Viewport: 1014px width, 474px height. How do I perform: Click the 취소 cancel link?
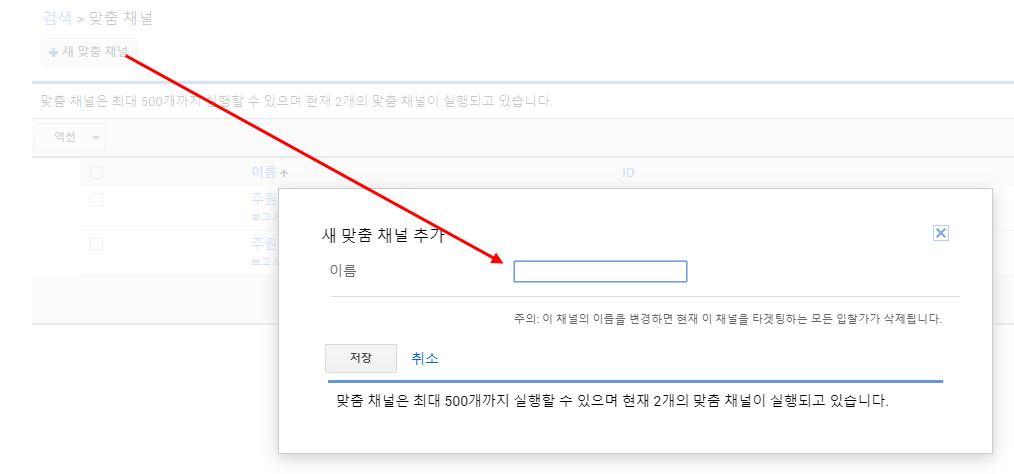pyautogui.click(x=425, y=359)
